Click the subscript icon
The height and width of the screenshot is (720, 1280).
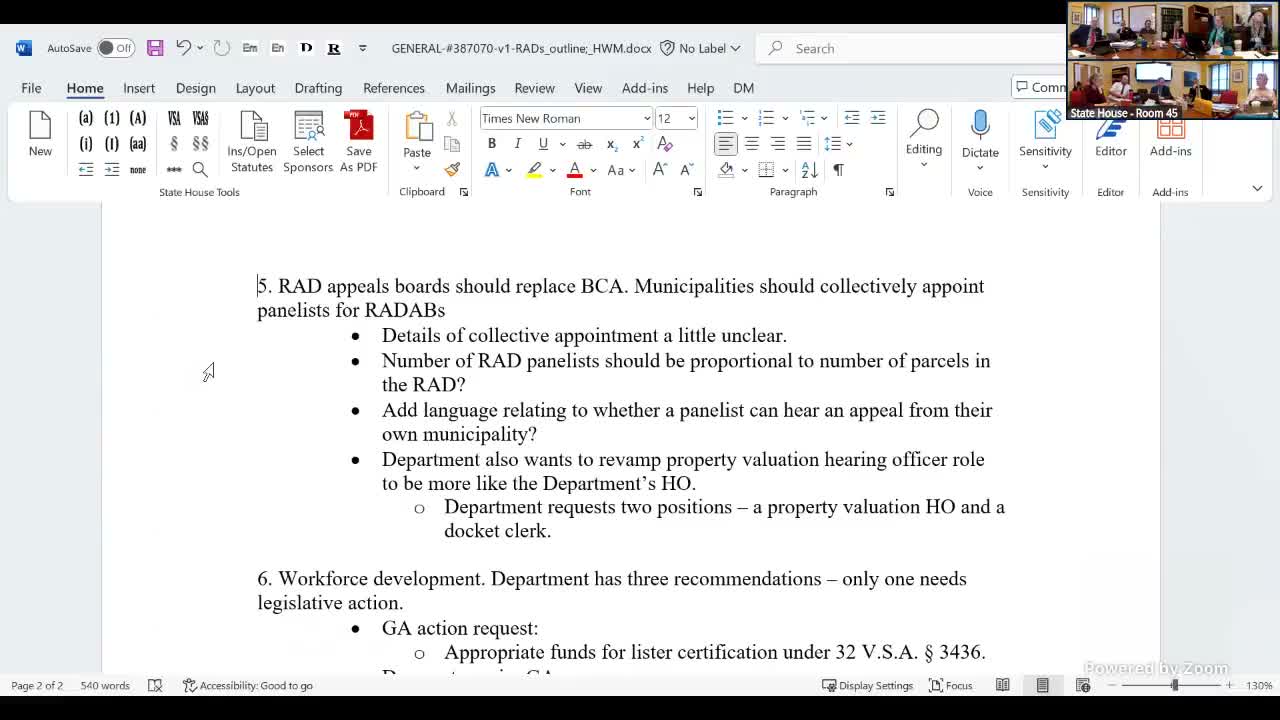(x=611, y=144)
